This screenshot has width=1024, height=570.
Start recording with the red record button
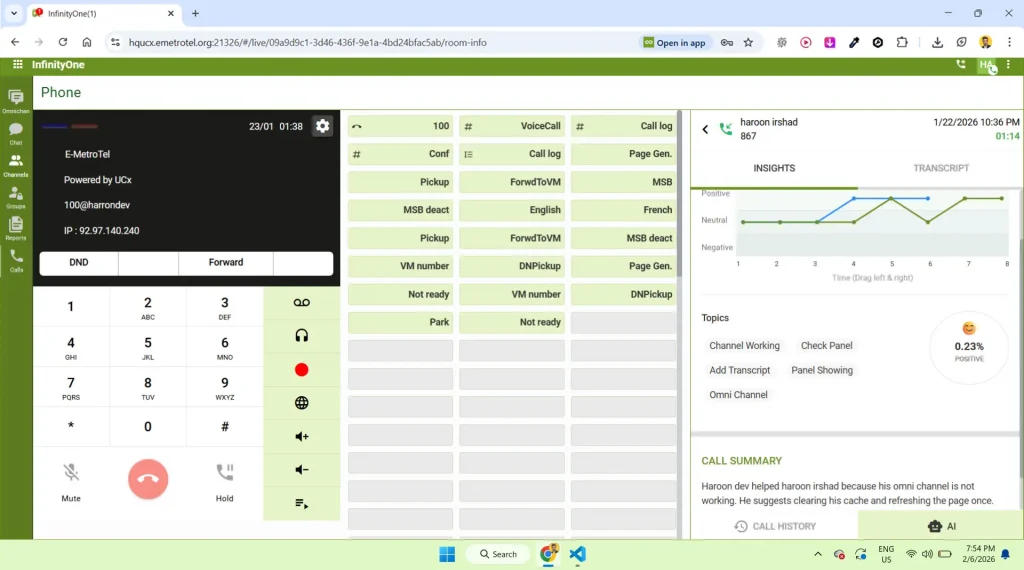pyautogui.click(x=301, y=370)
